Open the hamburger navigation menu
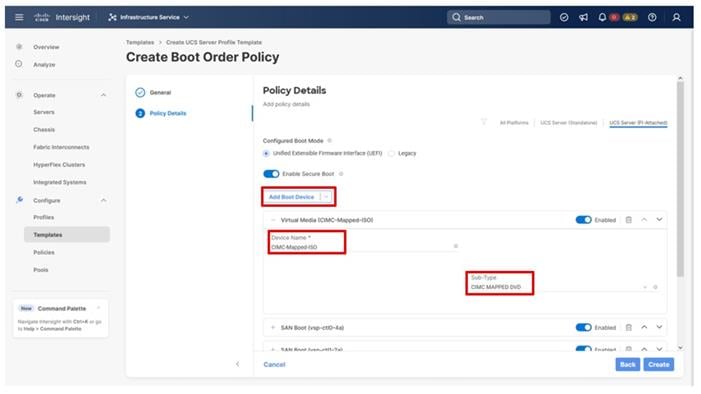The image size is (701, 394). pos(19,17)
